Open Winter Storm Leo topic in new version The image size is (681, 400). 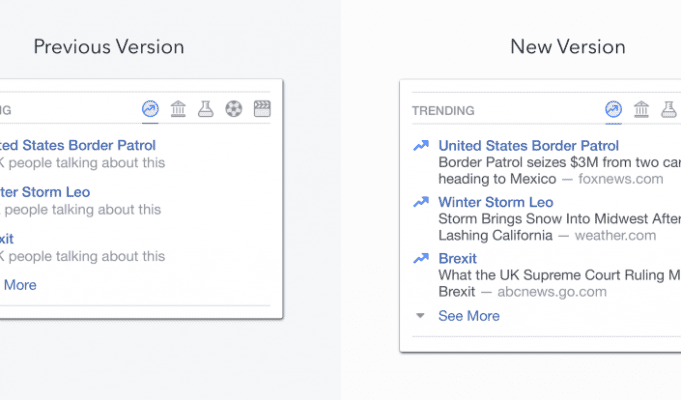[496, 202]
